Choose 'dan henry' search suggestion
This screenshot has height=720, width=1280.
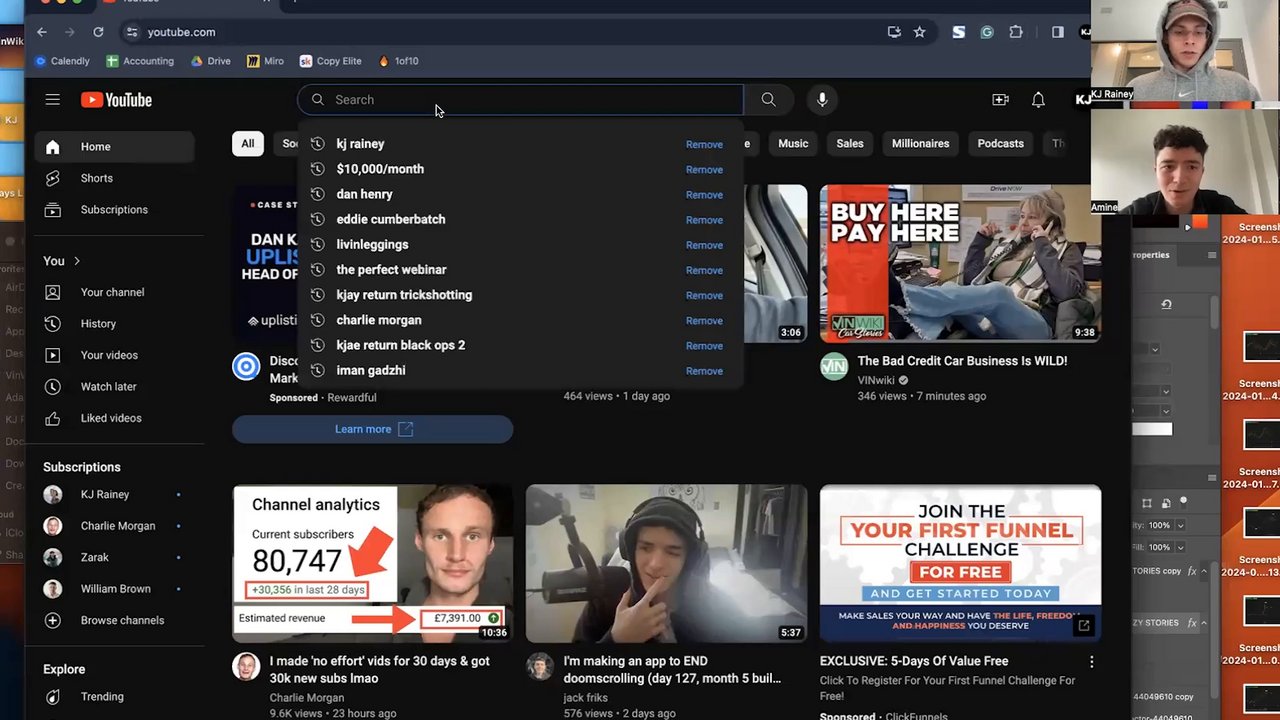point(364,194)
